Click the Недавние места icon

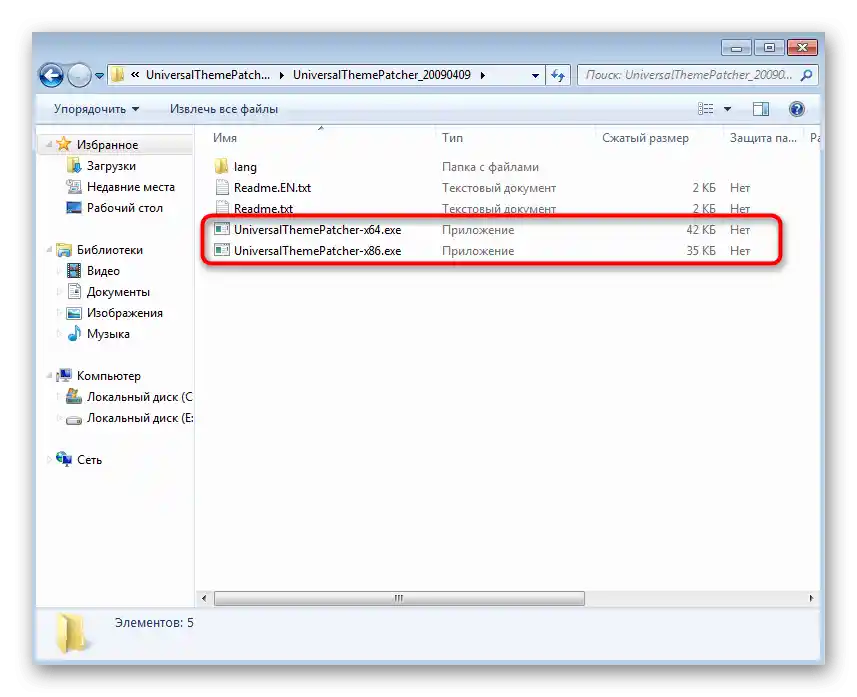74,186
